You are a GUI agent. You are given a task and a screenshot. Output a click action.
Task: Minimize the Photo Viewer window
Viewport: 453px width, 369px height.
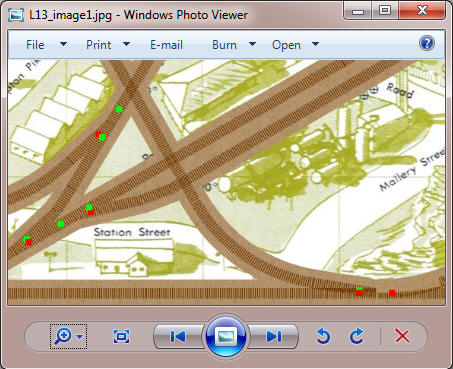[358, 11]
